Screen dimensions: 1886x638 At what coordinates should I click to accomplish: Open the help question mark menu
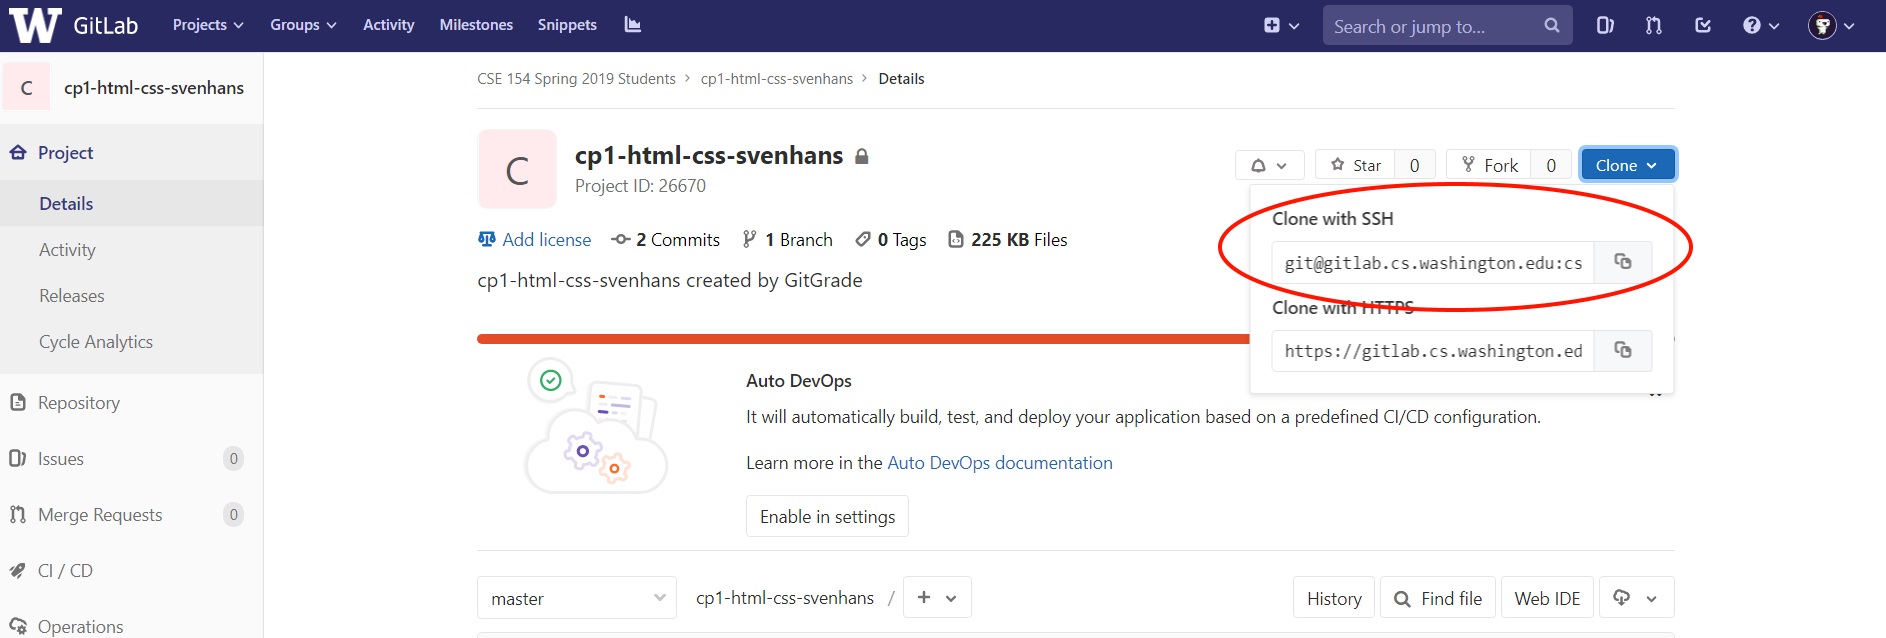click(x=1761, y=26)
